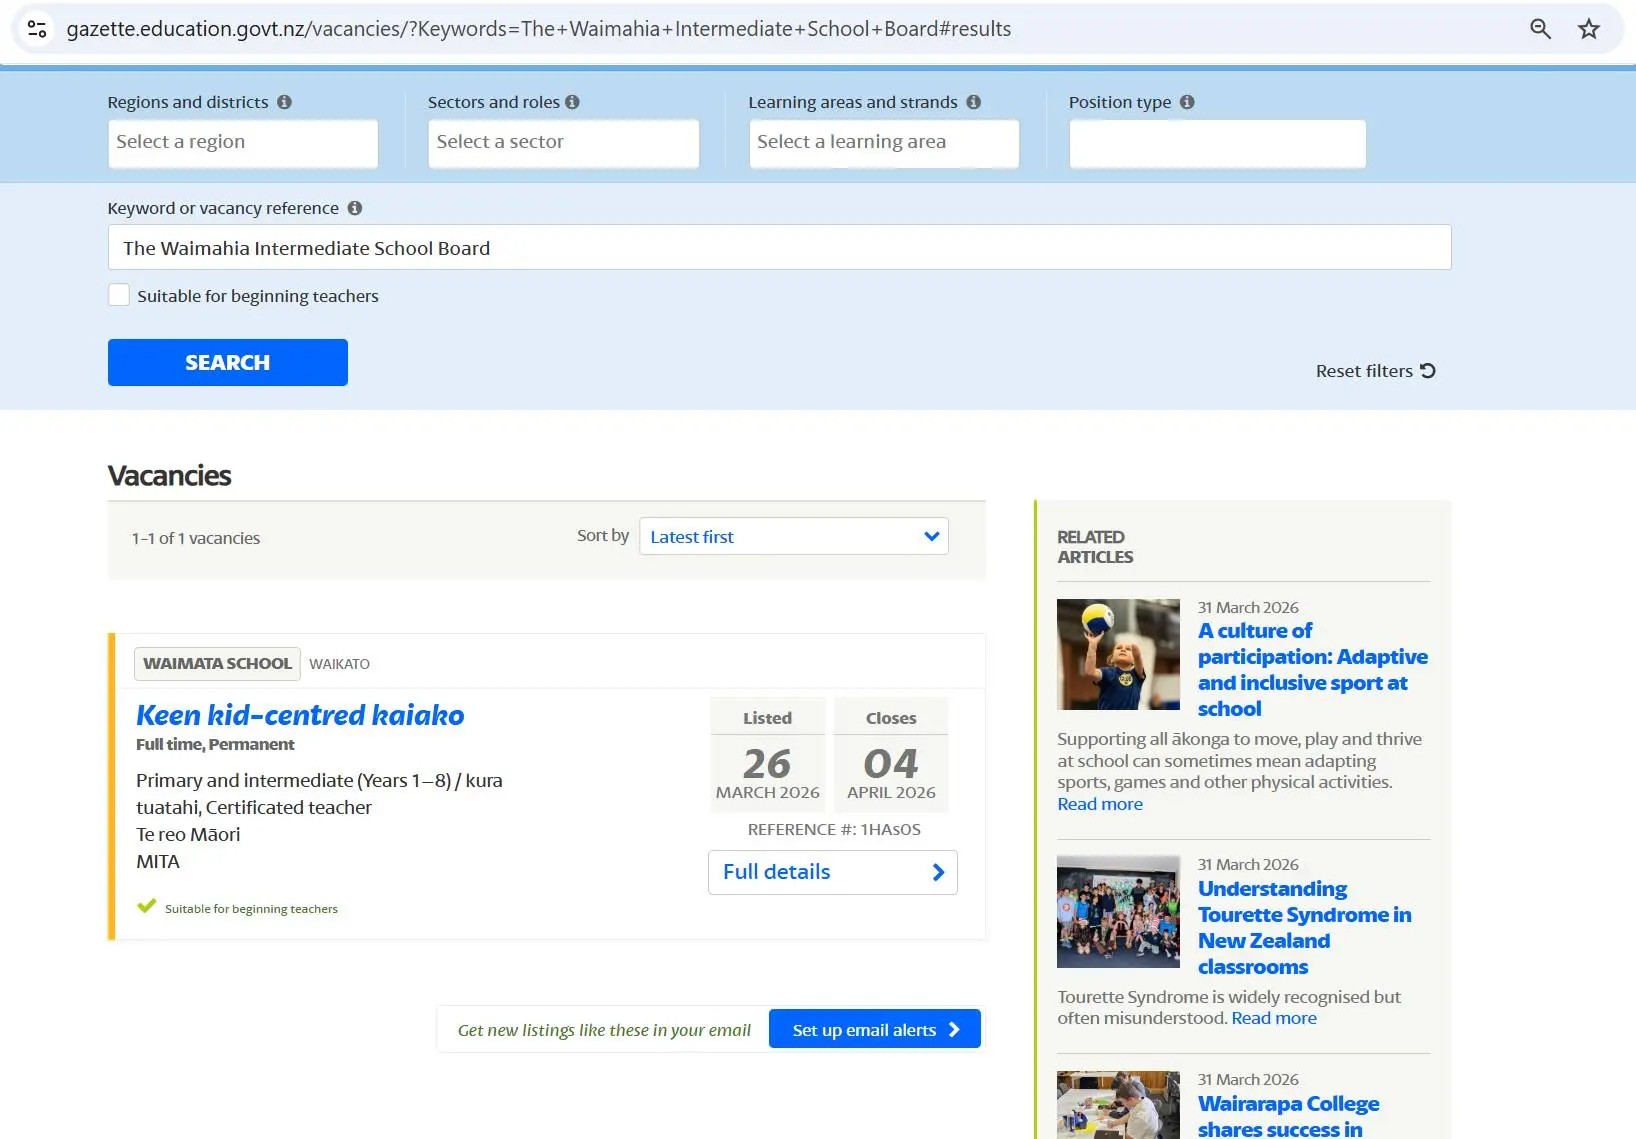1636x1139 pixels.
Task: Open the Select a learning area dropdown
Action: pyautogui.click(x=883, y=143)
